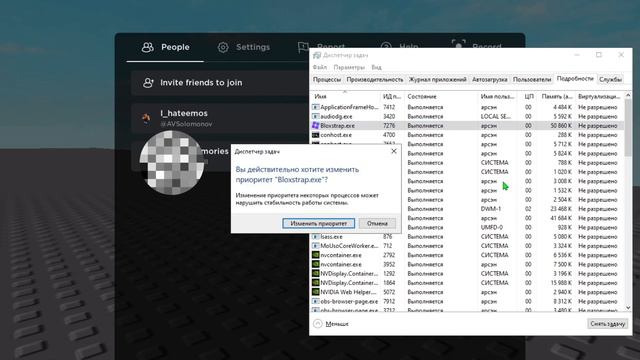The height and width of the screenshot is (360, 640).
Task: Sort by Имя column header
Action: [x=345, y=96]
